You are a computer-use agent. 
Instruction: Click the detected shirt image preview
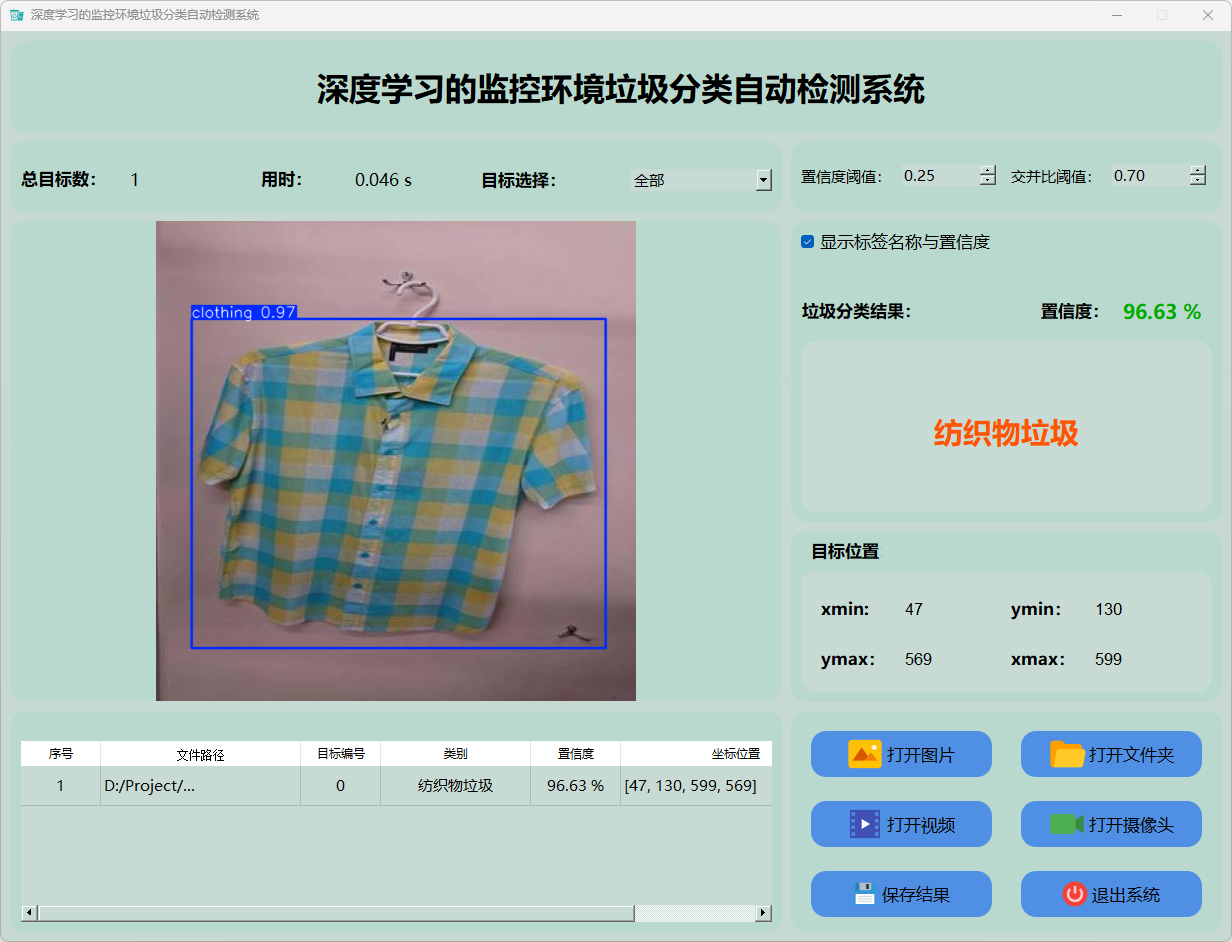396,461
